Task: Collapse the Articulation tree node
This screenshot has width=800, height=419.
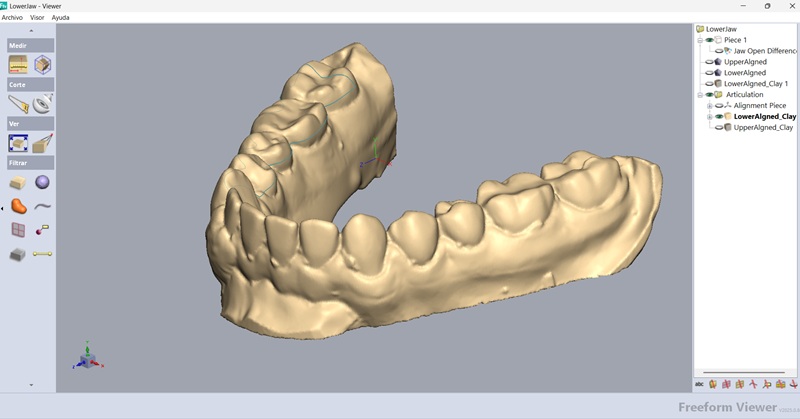Action: 701,95
